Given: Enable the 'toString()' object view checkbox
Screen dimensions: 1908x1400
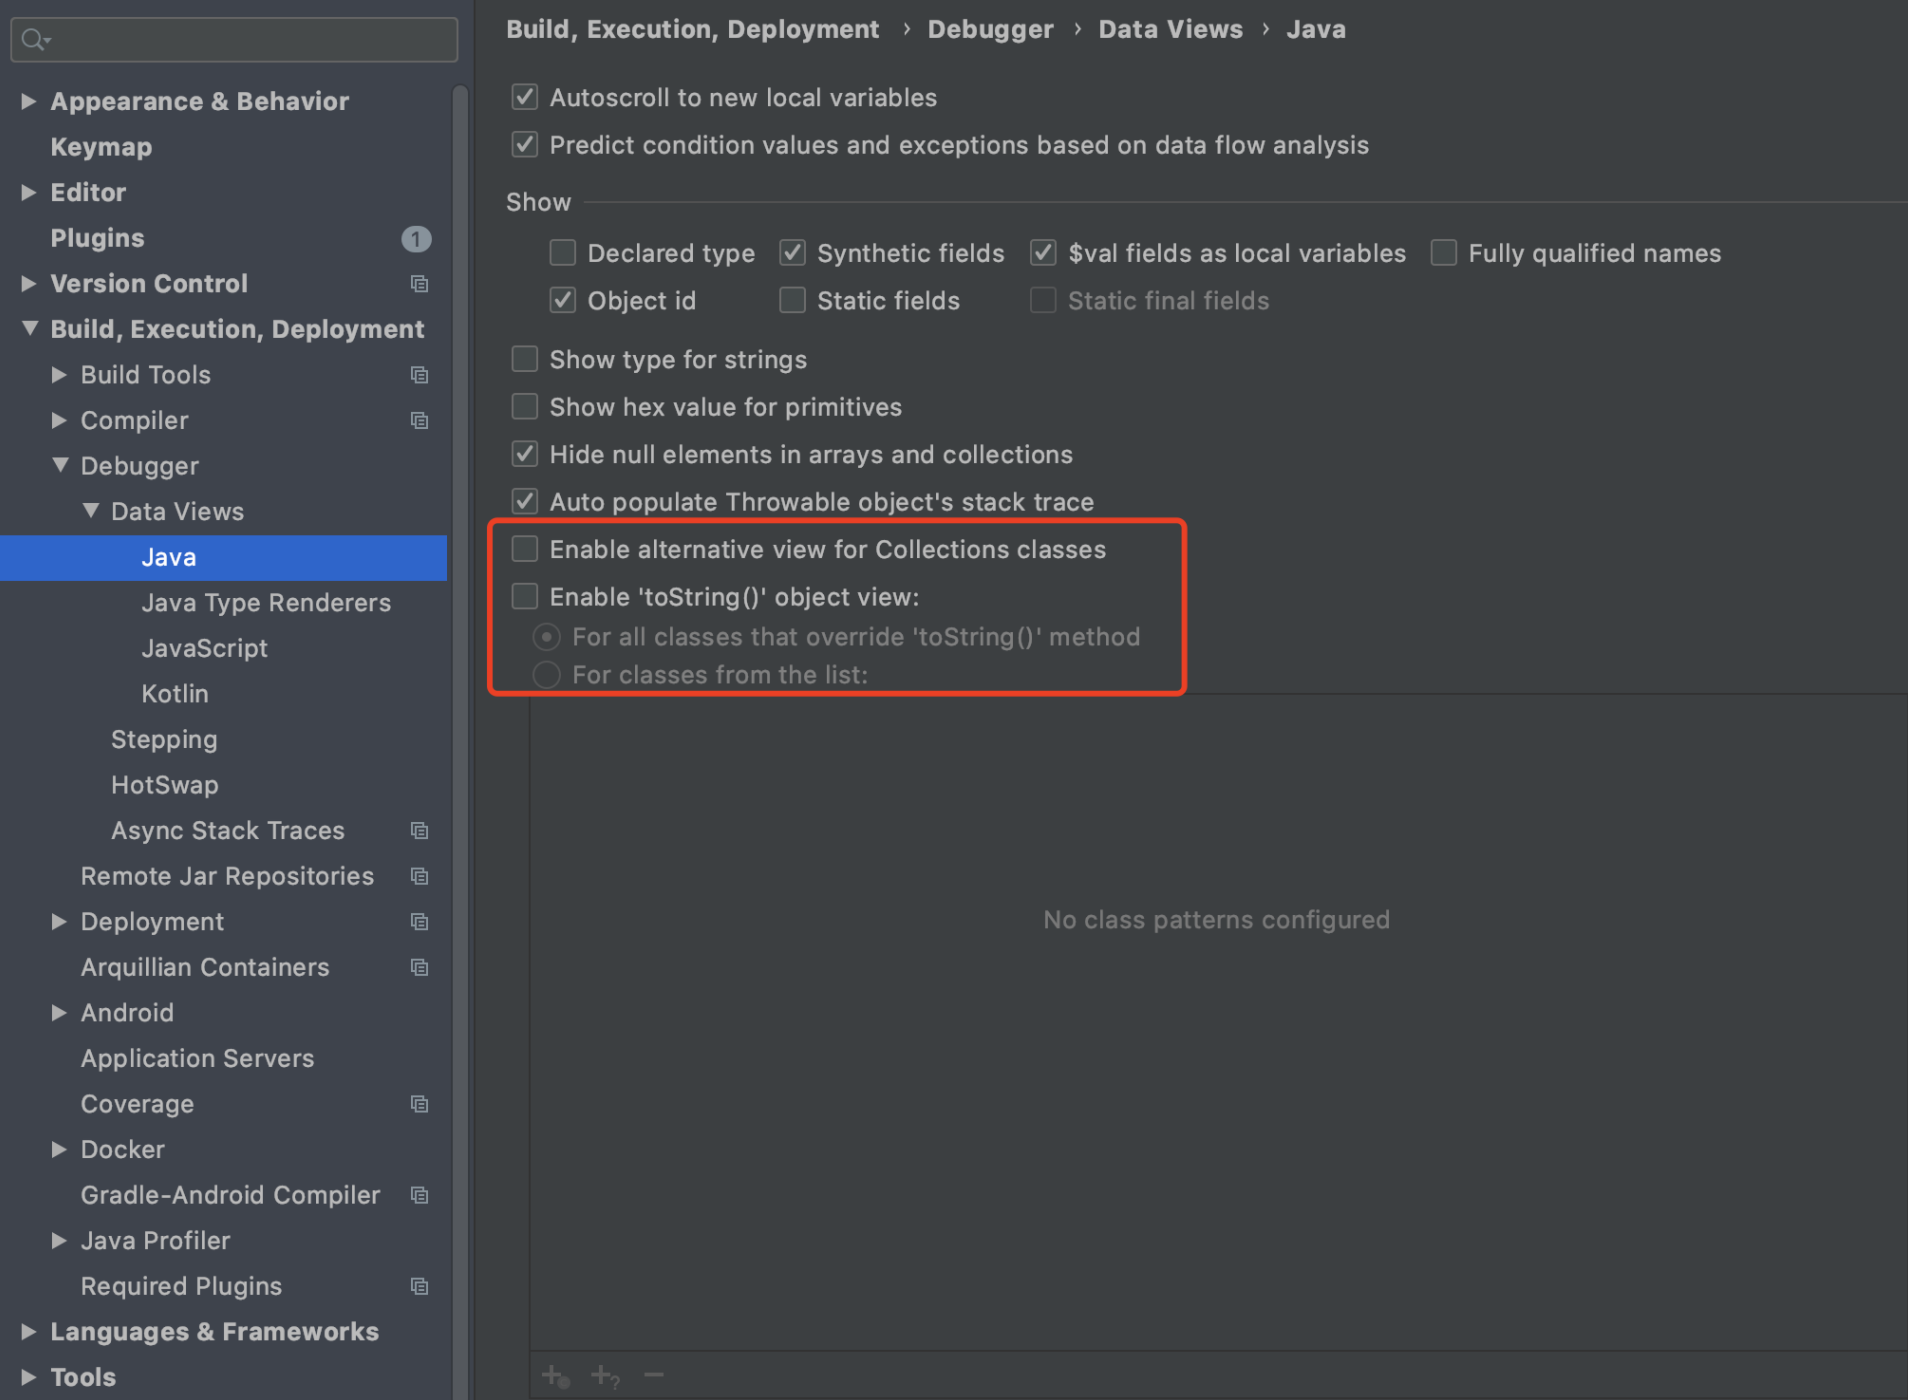Looking at the screenshot, I should 525,597.
